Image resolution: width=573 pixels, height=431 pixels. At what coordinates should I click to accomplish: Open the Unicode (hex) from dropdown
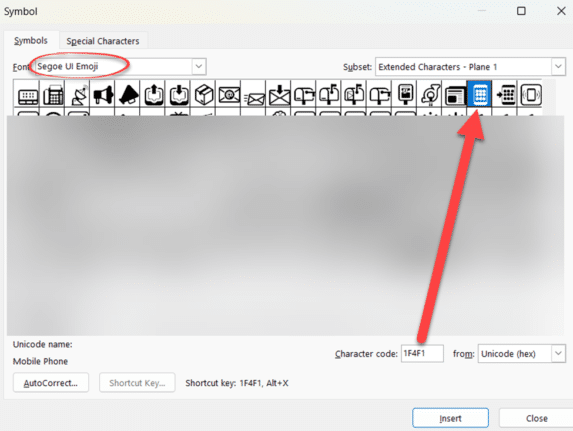click(x=558, y=354)
